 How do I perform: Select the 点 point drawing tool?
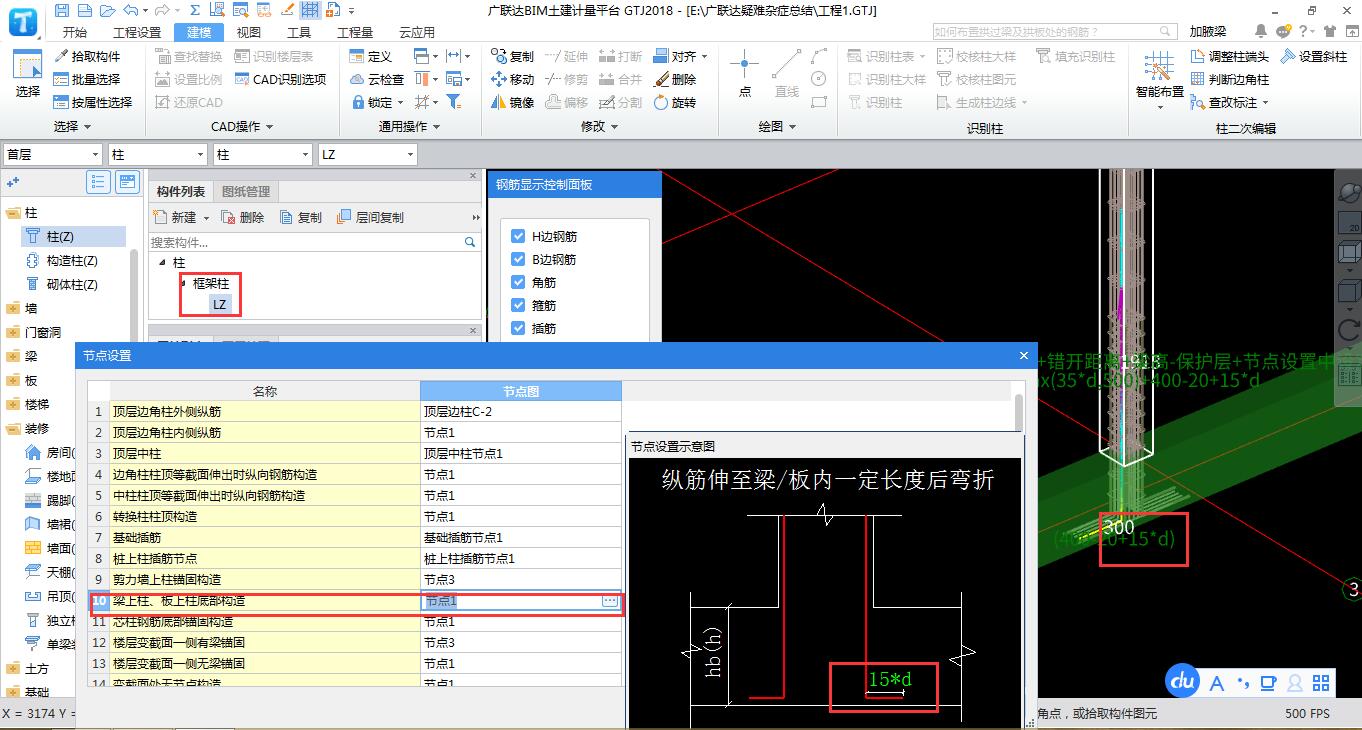[x=744, y=73]
